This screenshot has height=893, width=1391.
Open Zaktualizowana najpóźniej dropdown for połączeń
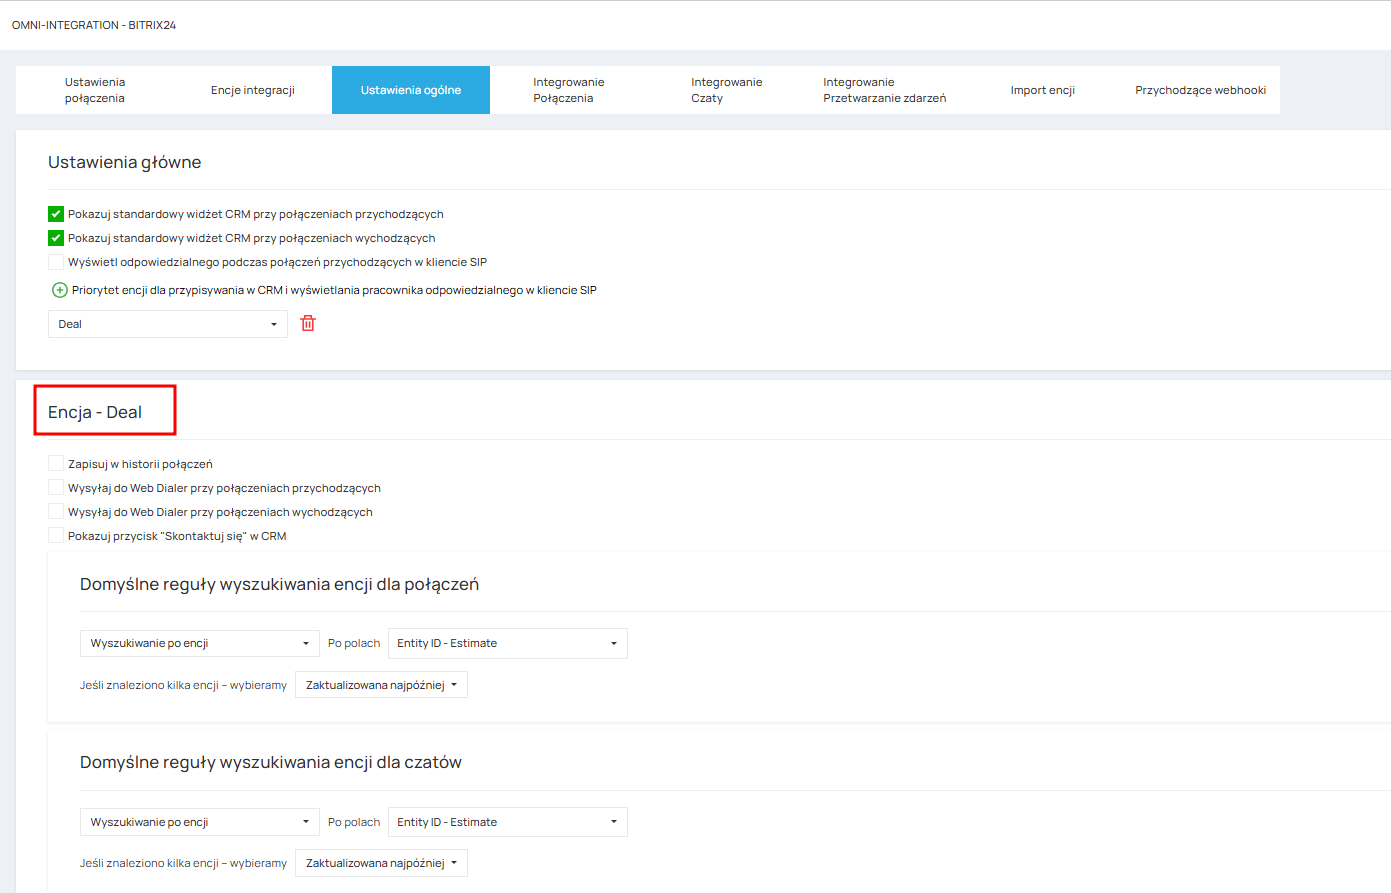tap(381, 685)
